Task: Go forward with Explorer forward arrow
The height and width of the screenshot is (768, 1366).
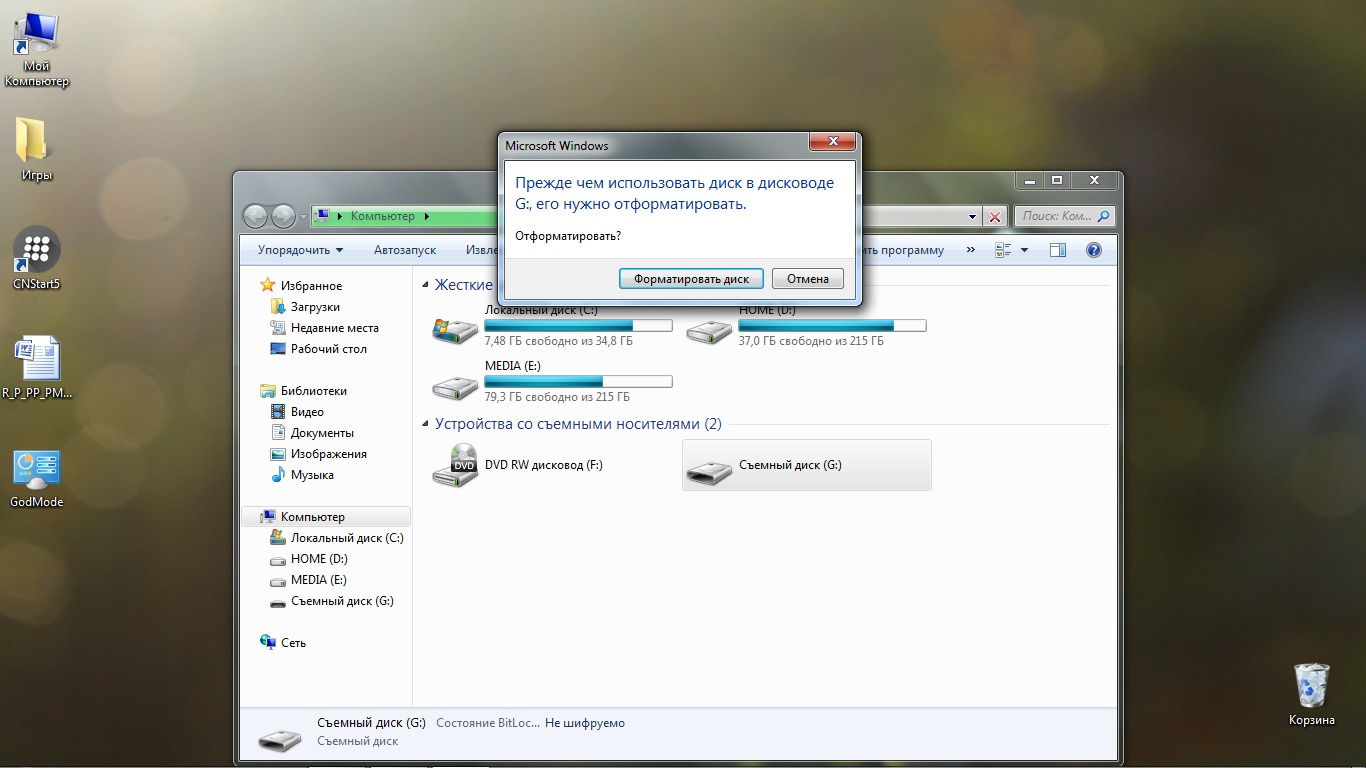Action: (x=283, y=216)
